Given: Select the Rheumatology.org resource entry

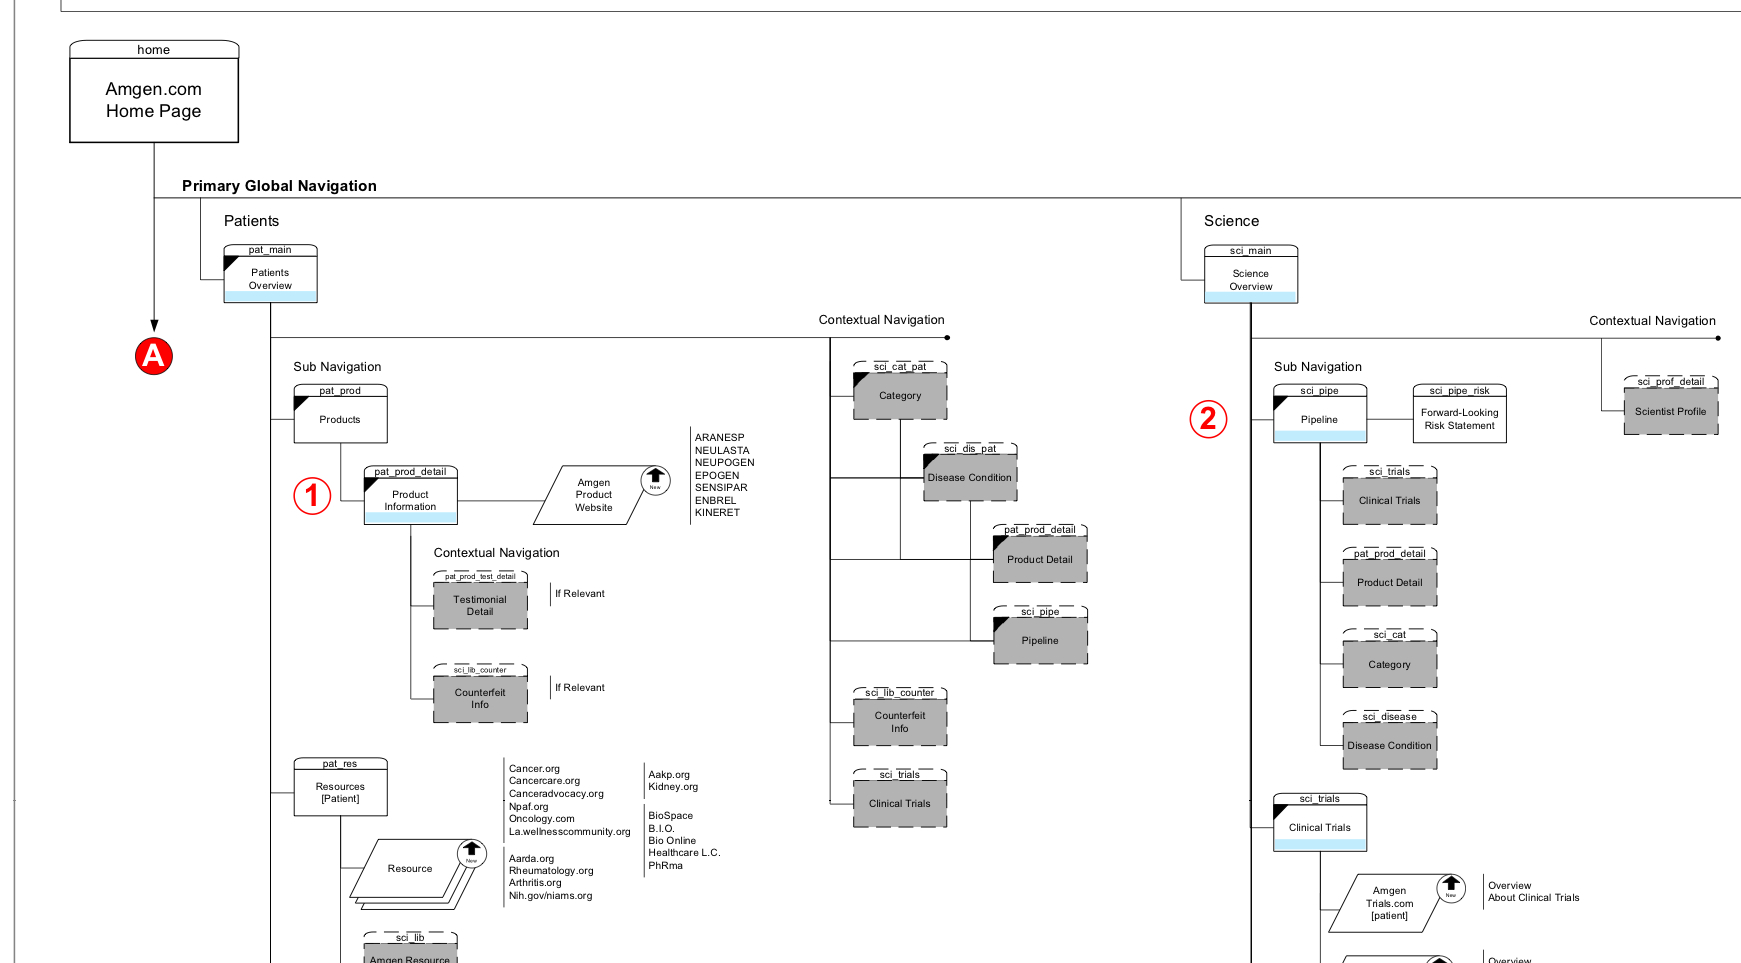Looking at the screenshot, I should [551, 871].
